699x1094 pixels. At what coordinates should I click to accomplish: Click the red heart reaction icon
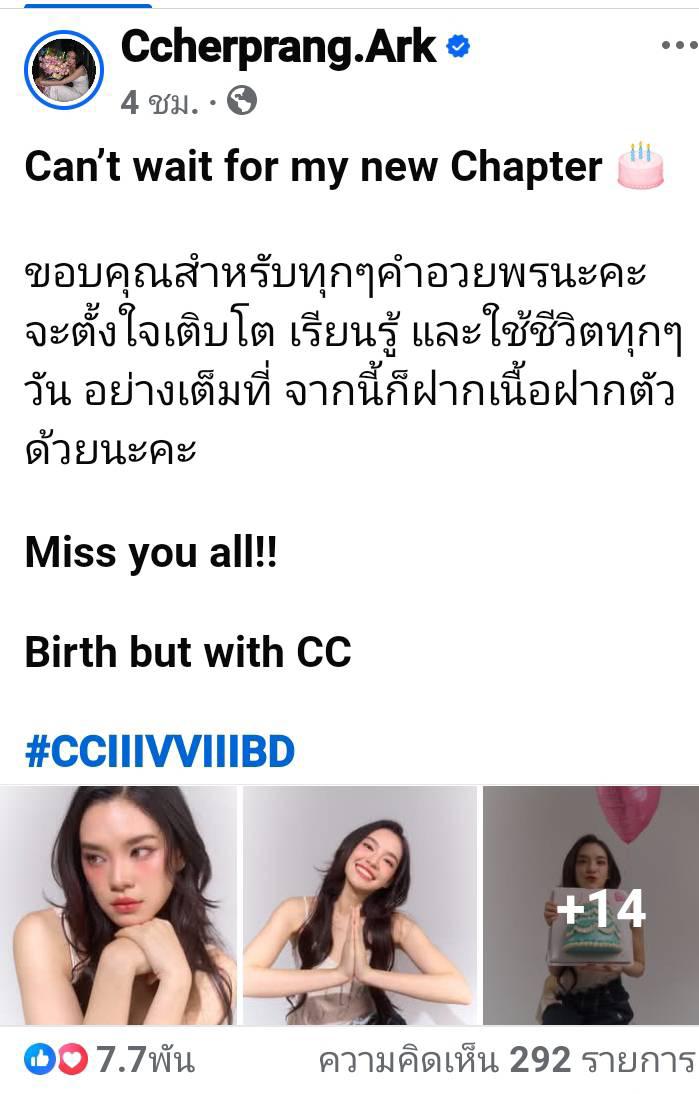coord(72,1060)
